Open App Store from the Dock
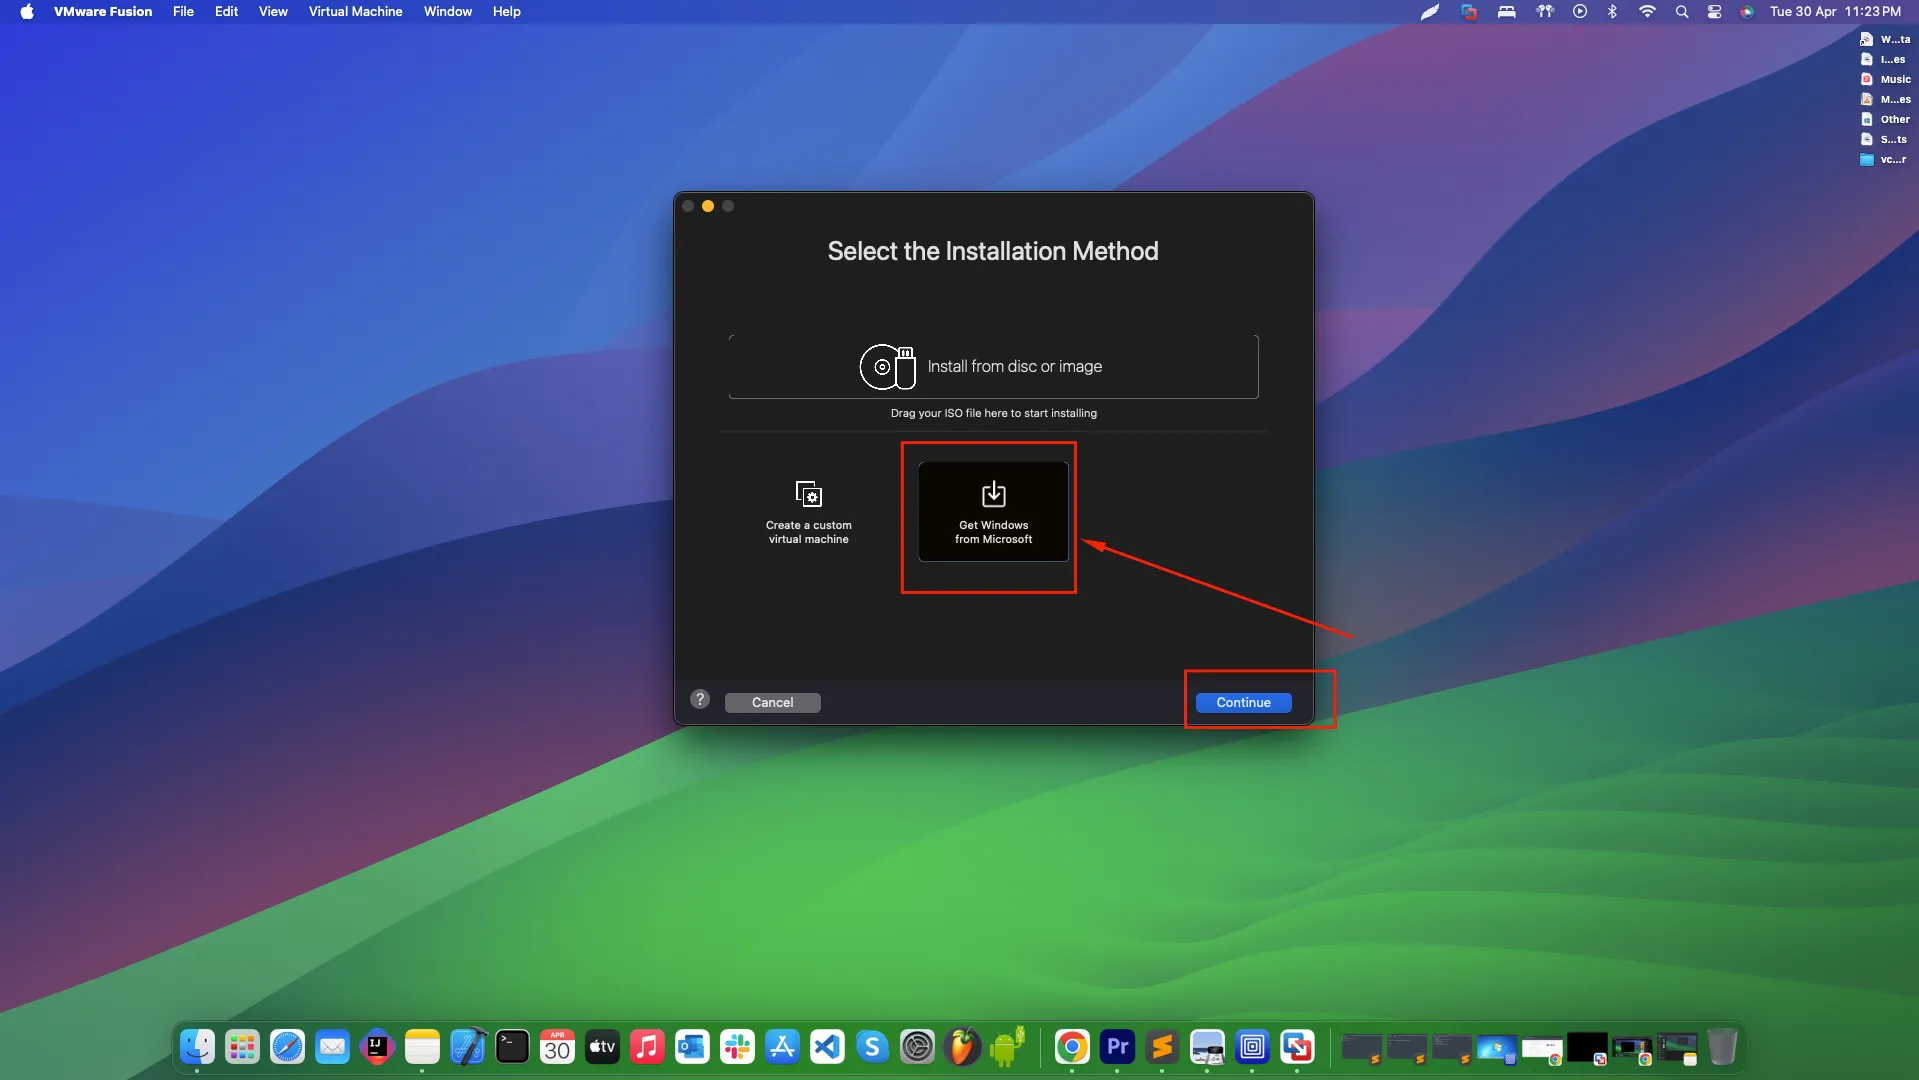 pyautogui.click(x=782, y=1047)
